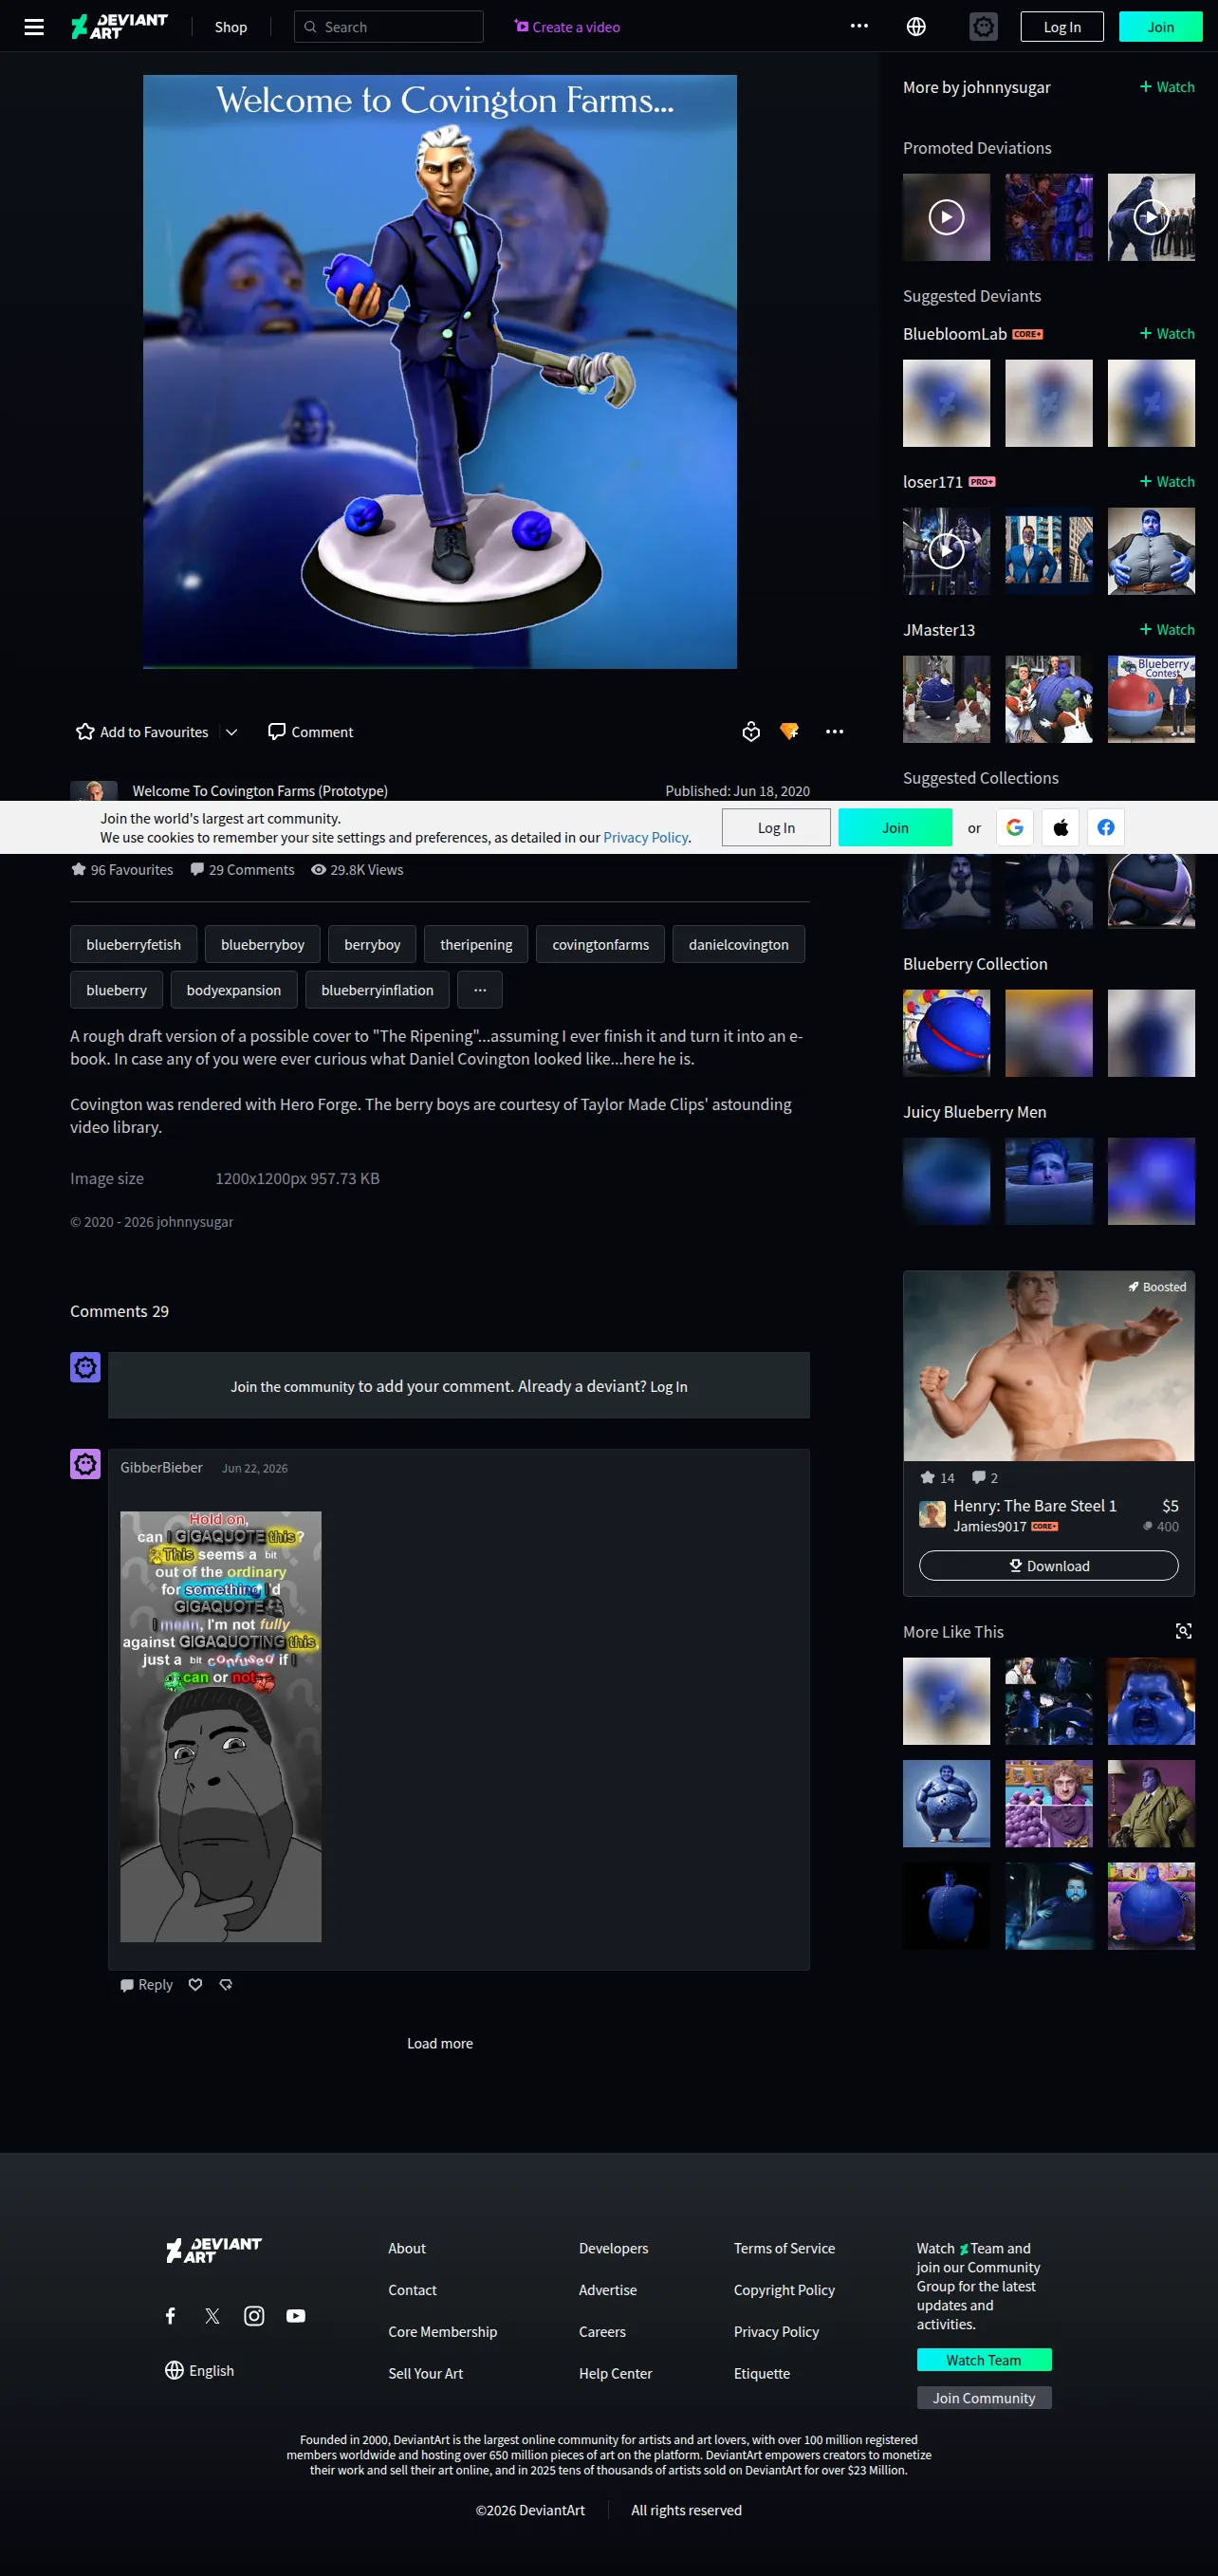Select the blueberryinflation tag
The image size is (1218, 2576).
[377, 990]
